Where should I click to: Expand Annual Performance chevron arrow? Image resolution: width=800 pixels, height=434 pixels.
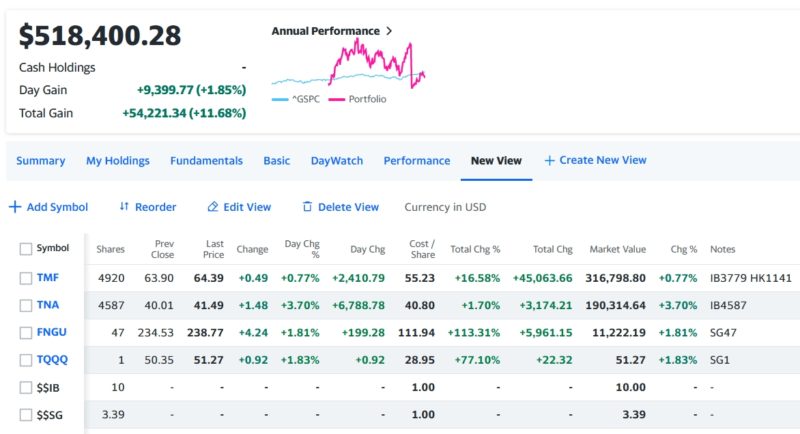point(389,31)
